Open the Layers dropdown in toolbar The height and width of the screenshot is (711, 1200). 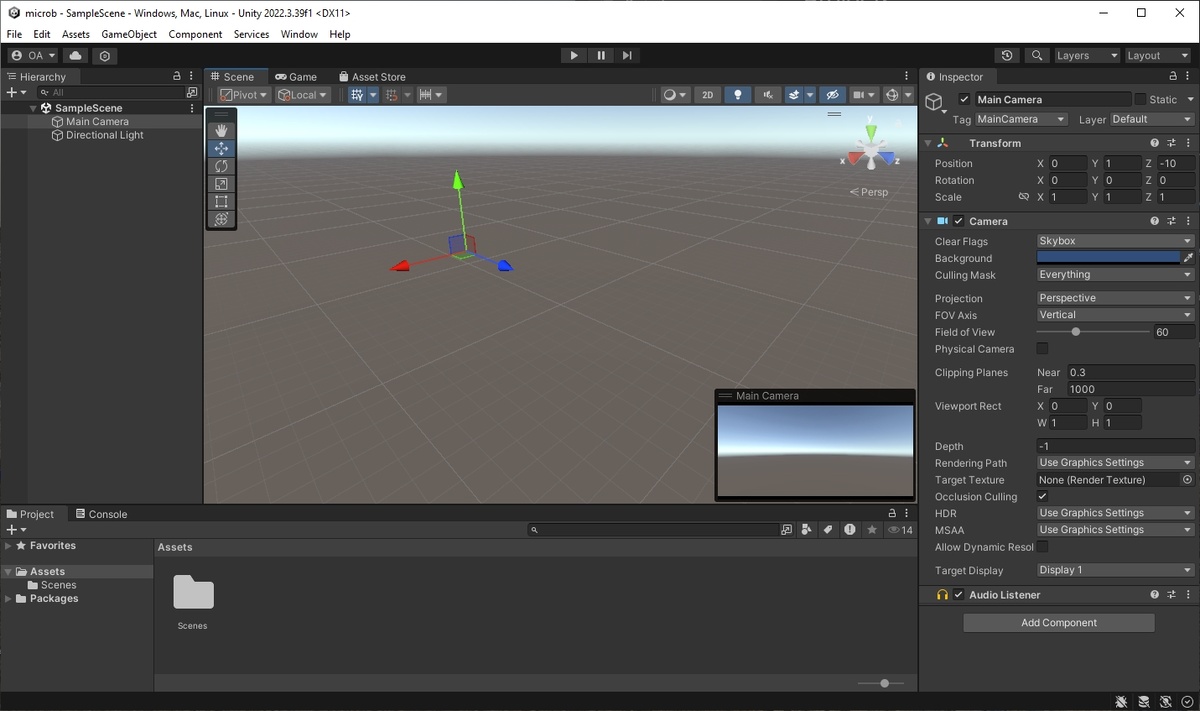(1086, 56)
